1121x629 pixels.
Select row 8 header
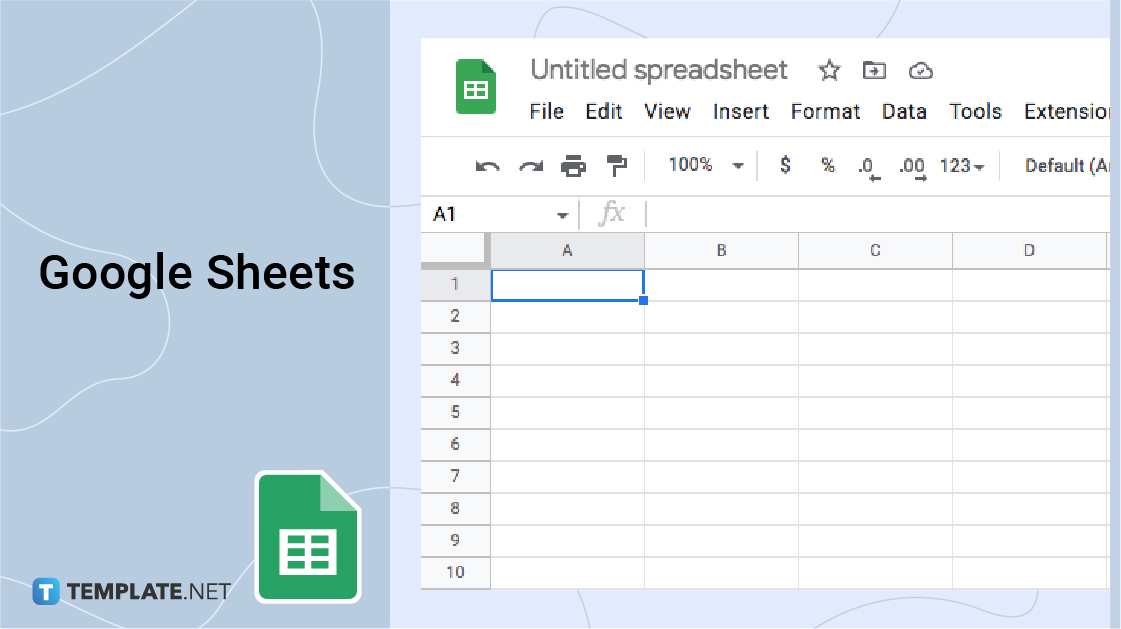[x=455, y=509]
